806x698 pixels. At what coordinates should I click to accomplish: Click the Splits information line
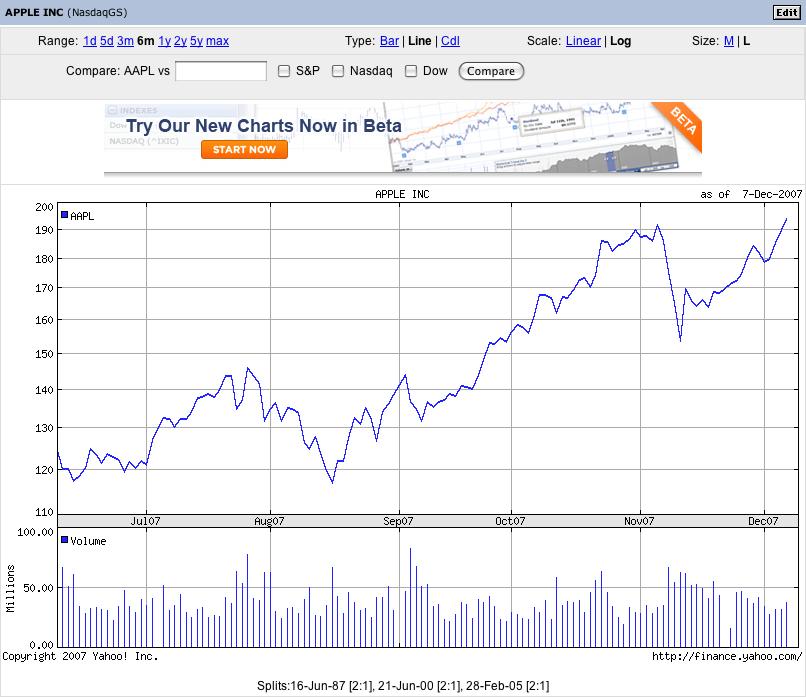tap(403, 686)
